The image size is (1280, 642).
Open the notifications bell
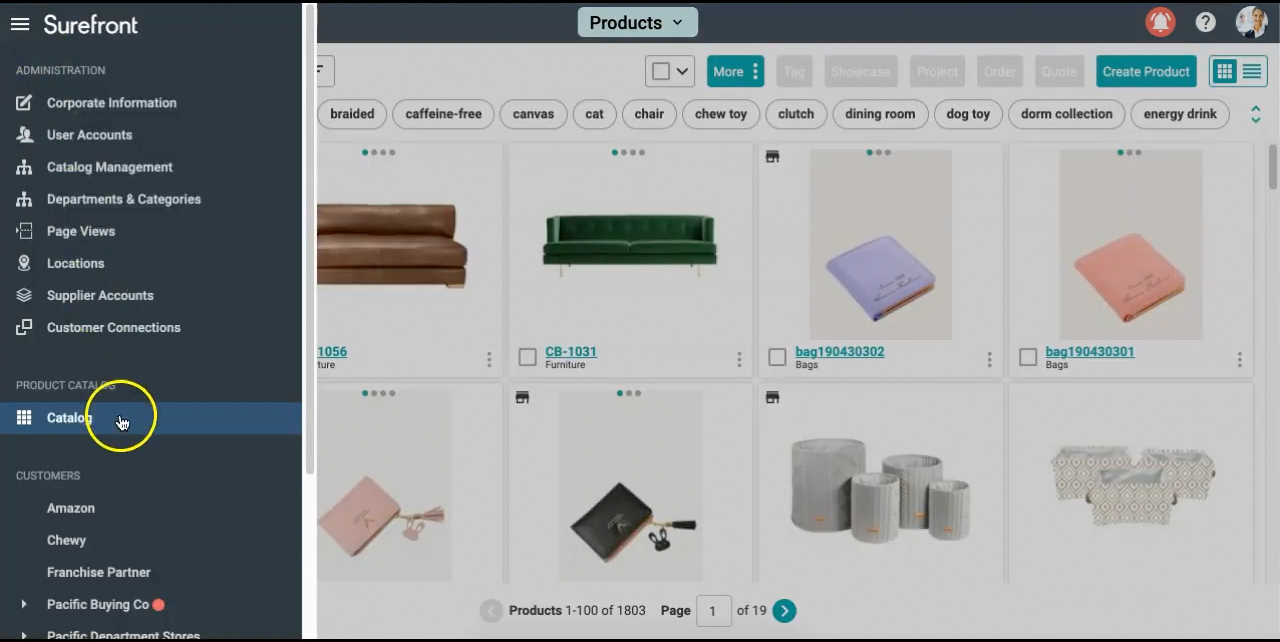tap(1160, 22)
